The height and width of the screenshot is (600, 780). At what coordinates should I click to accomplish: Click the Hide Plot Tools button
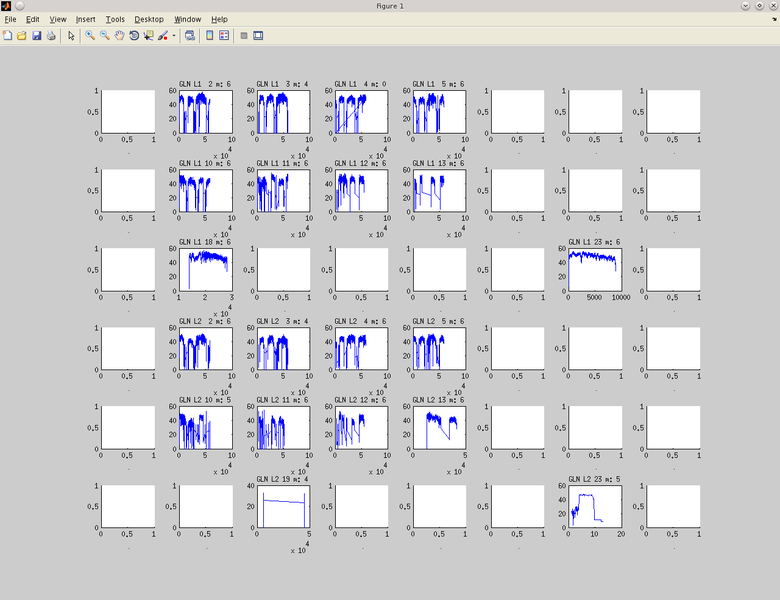pyautogui.click(x=244, y=36)
